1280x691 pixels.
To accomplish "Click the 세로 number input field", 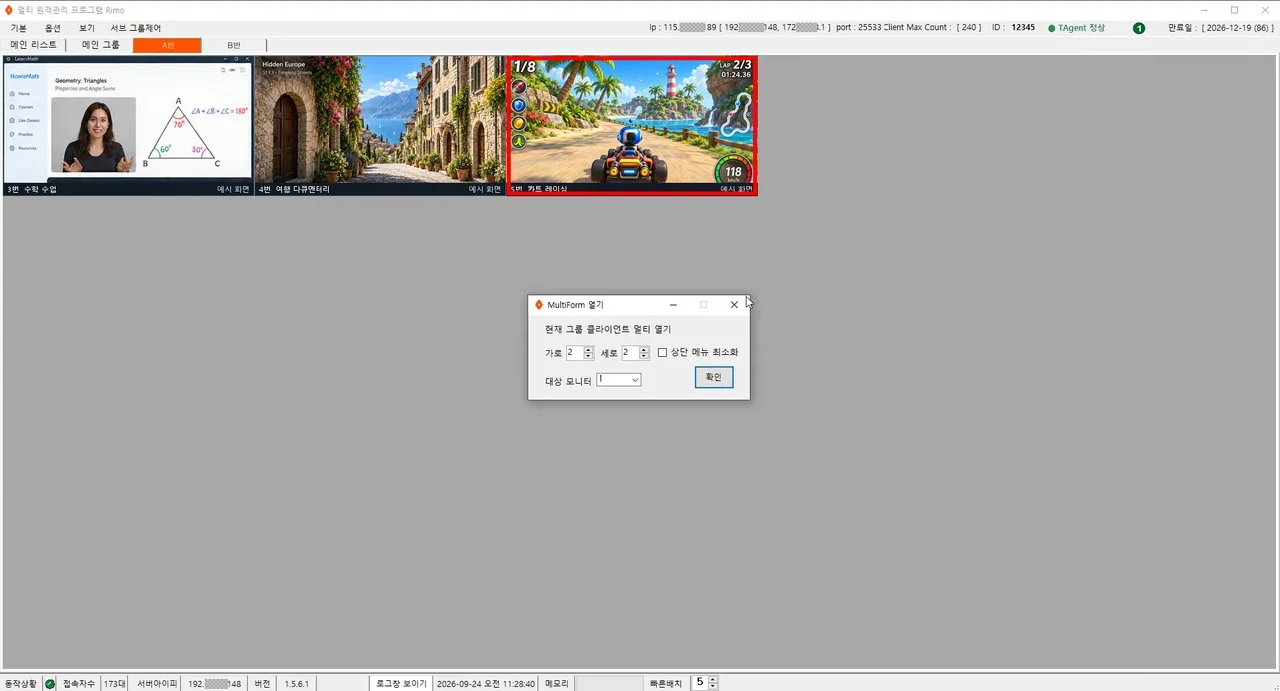I will [630, 353].
